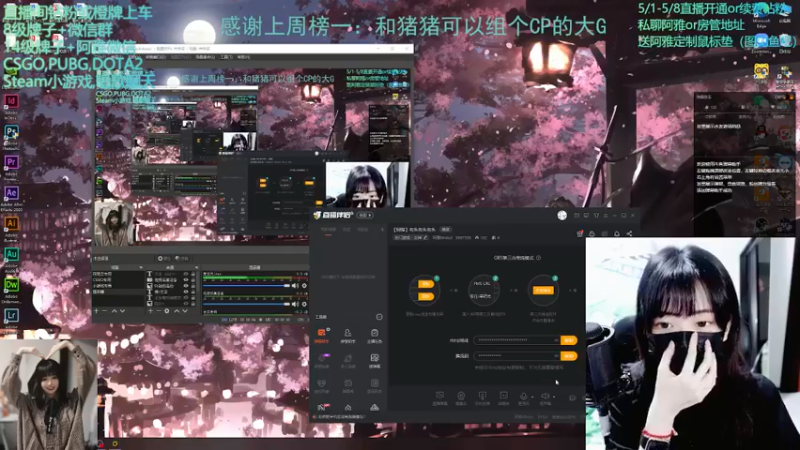800x450 pixels.
Task: Click the speaker icon in 直播伴侣 bottom bar
Action: pyautogui.click(x=545, y=396)
